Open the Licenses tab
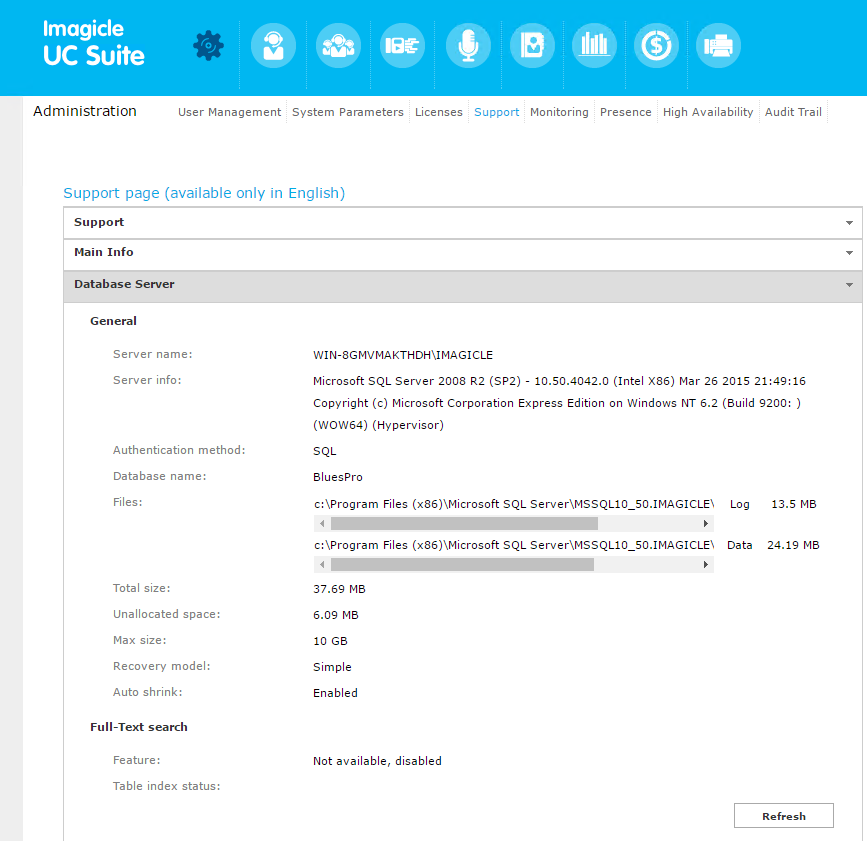This screenshot has height=841, width=867. (x=439, y=112)
